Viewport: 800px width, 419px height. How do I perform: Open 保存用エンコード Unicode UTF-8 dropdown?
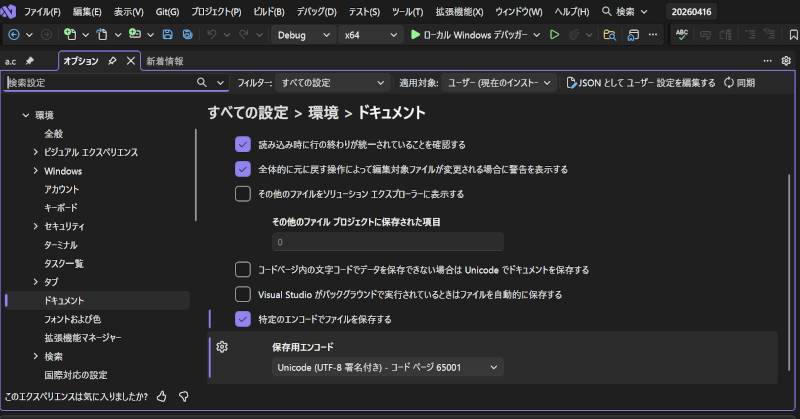(388, 367)
